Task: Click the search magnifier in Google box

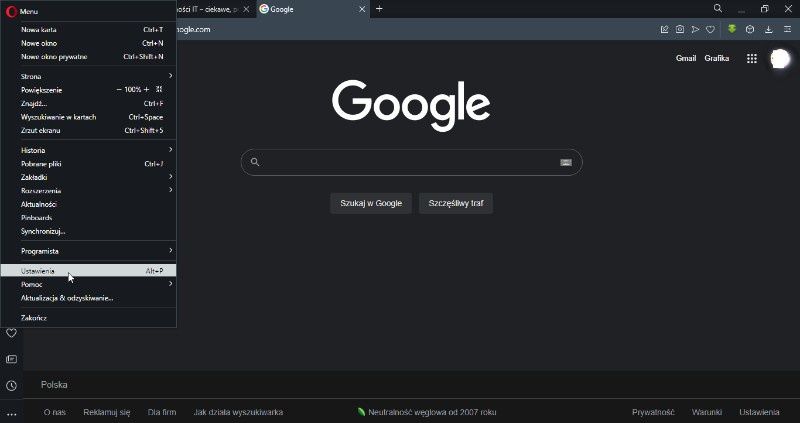Action: (x=255, y=162)
